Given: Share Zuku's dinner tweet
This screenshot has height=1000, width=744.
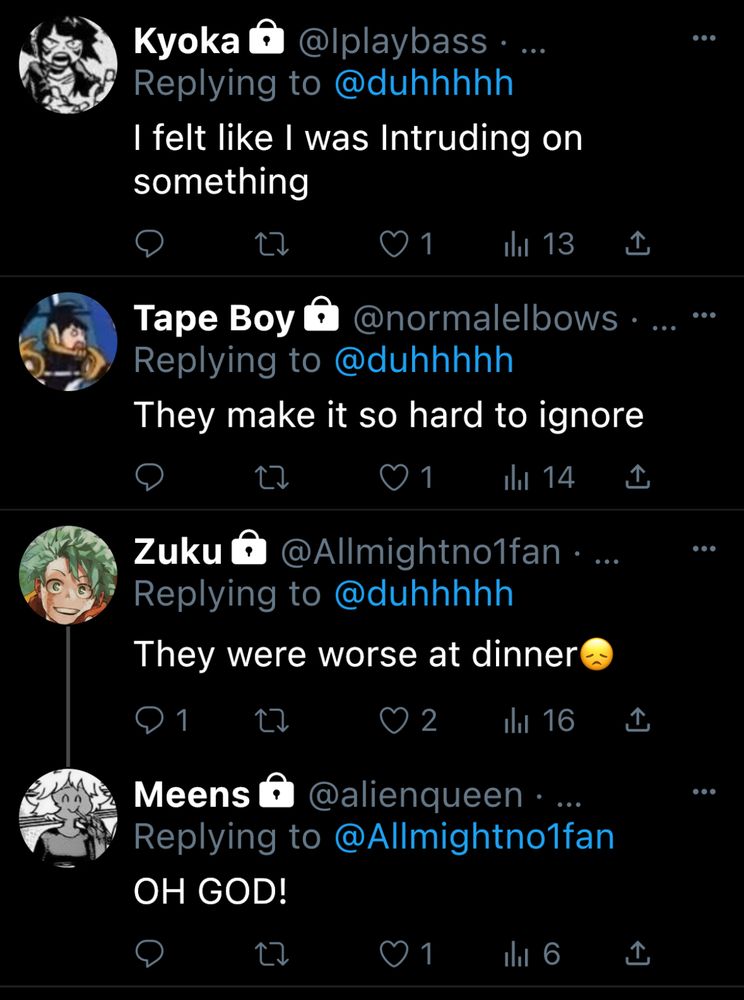Looking at the screenshot, I should point(637,720).
